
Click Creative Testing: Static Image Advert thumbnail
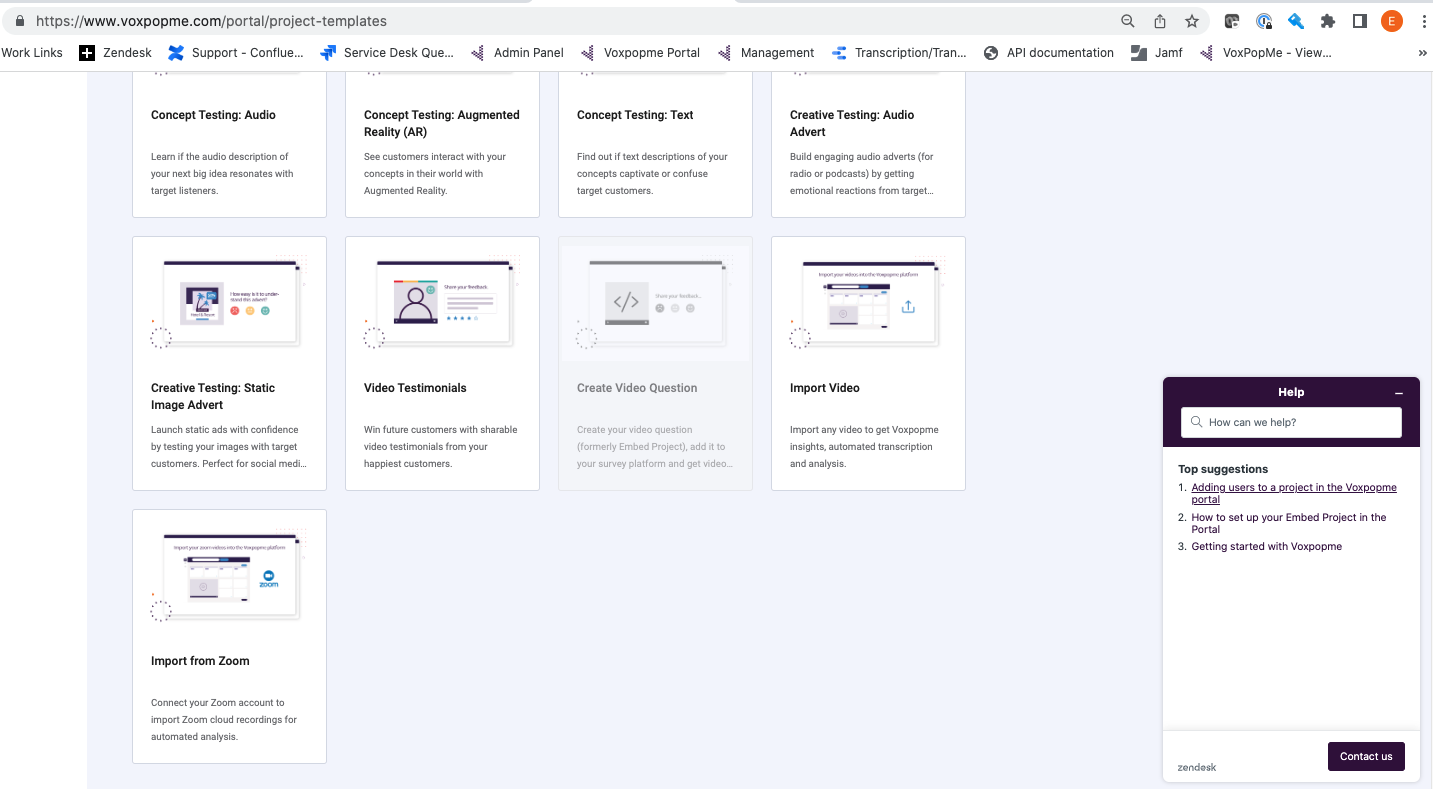coord(230,303)
